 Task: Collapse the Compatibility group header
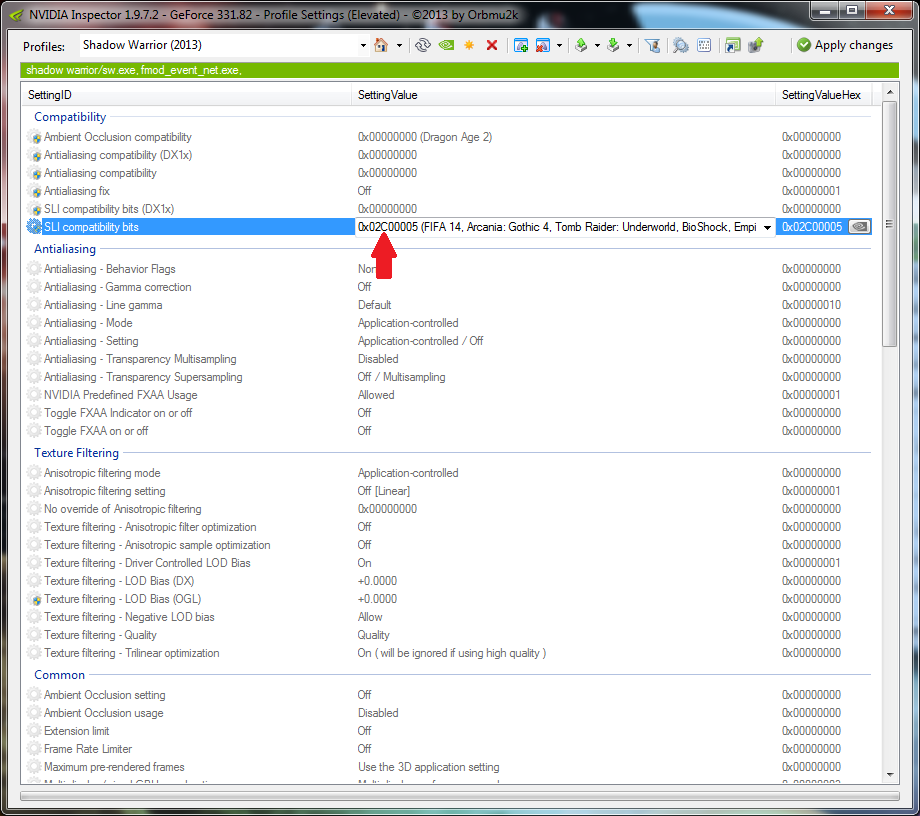[x=70, y=117]
